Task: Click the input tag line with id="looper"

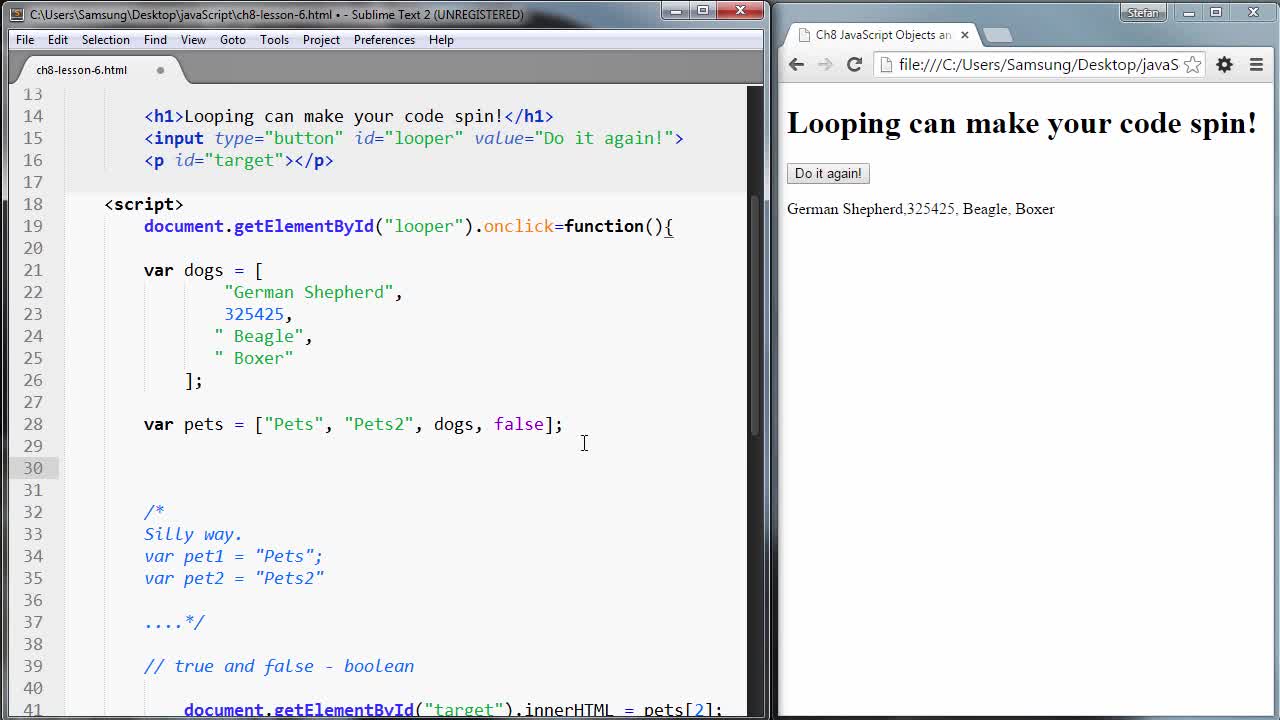Action: pyautogui.click(x=414, y=138)
